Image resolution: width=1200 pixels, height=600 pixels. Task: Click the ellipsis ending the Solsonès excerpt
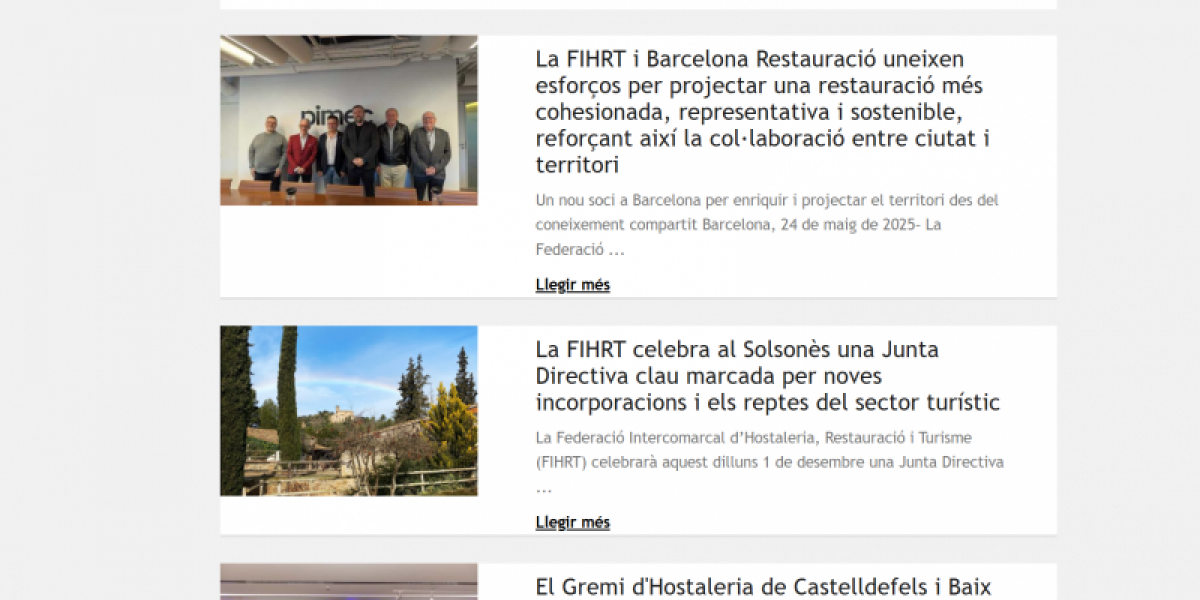tap(544, 489)
